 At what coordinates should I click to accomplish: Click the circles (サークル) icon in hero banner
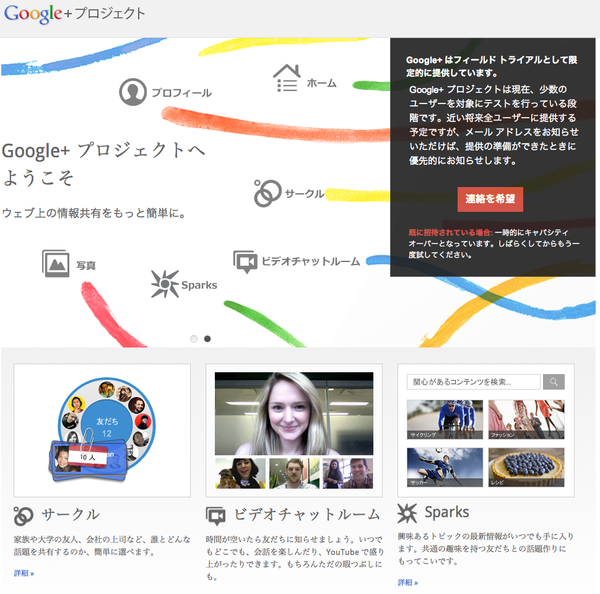click(267, 193)
